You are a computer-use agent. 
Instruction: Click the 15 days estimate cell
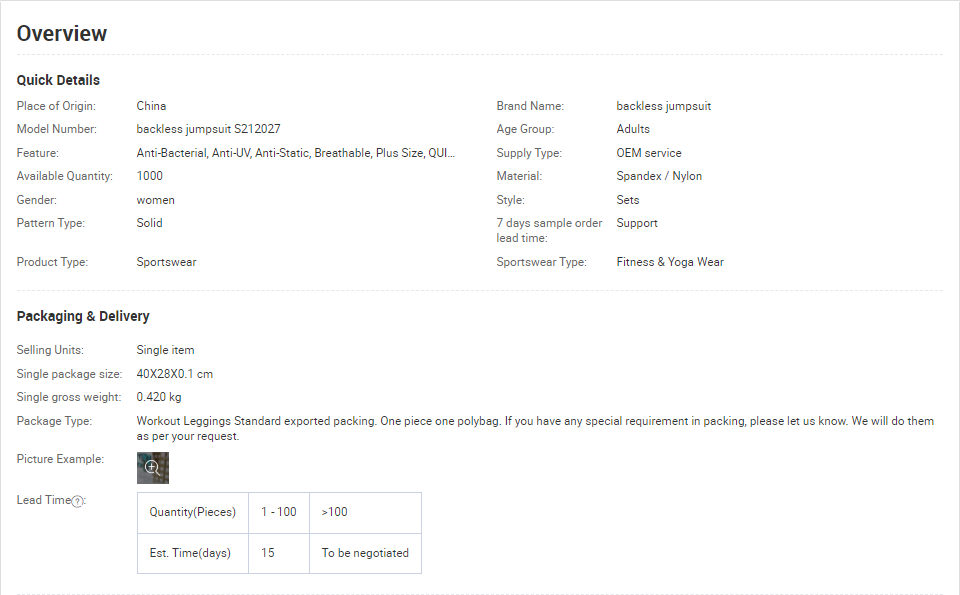point(279,553)
